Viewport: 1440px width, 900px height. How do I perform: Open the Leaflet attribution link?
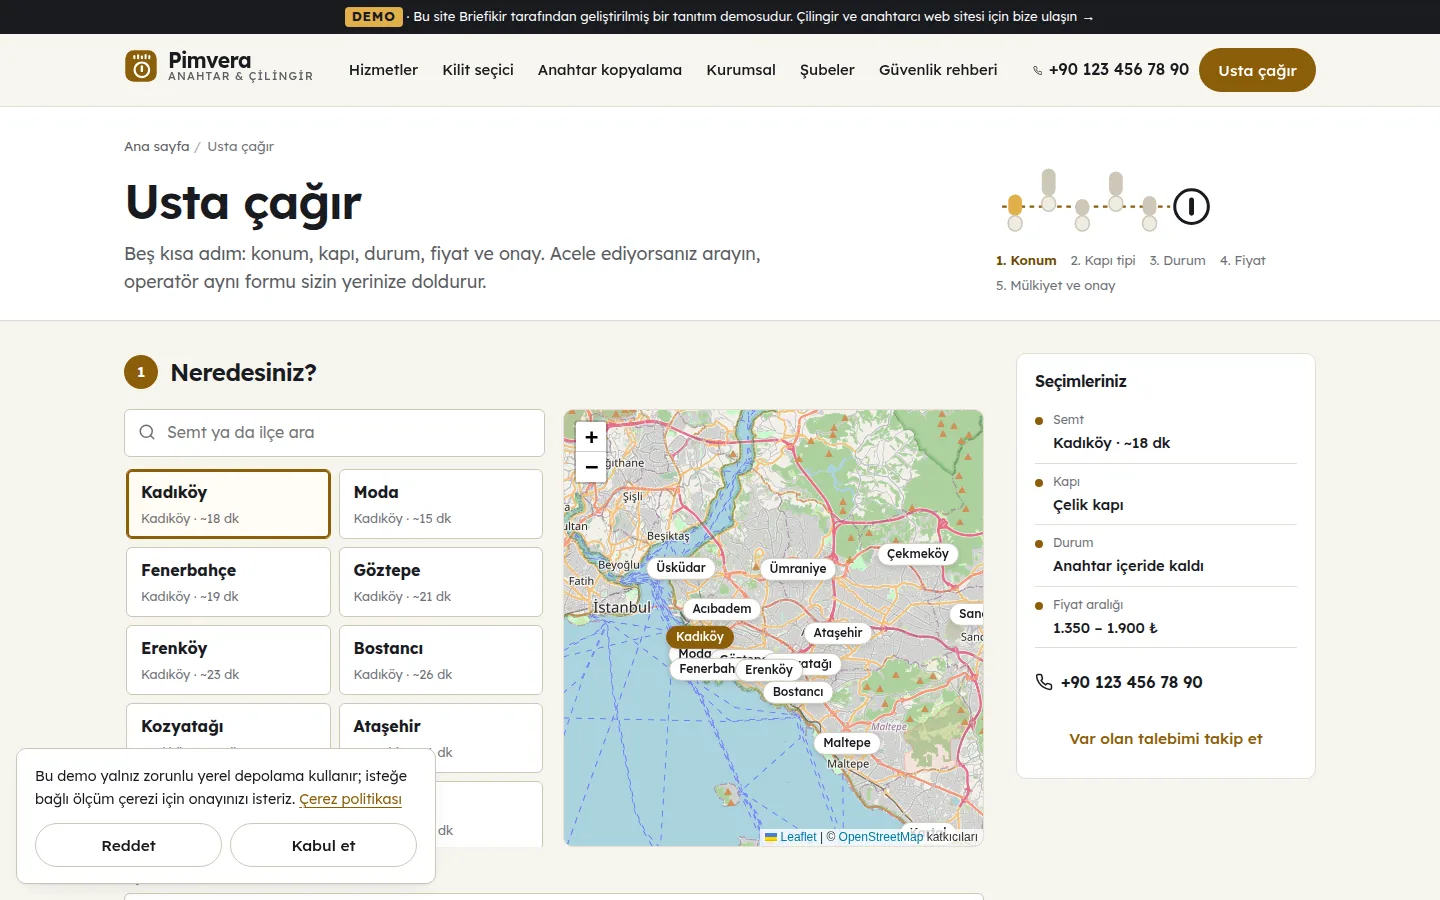791,837
